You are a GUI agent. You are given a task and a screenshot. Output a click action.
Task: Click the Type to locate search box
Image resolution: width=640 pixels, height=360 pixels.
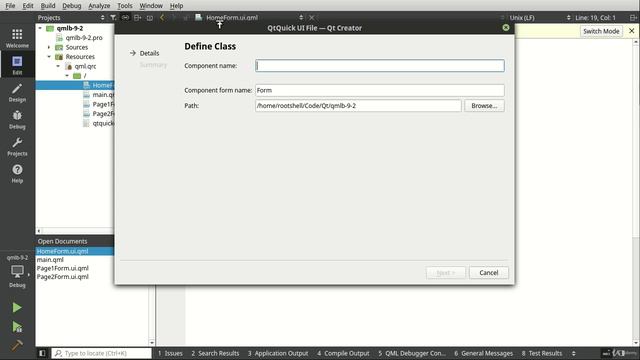coord(102,353)
